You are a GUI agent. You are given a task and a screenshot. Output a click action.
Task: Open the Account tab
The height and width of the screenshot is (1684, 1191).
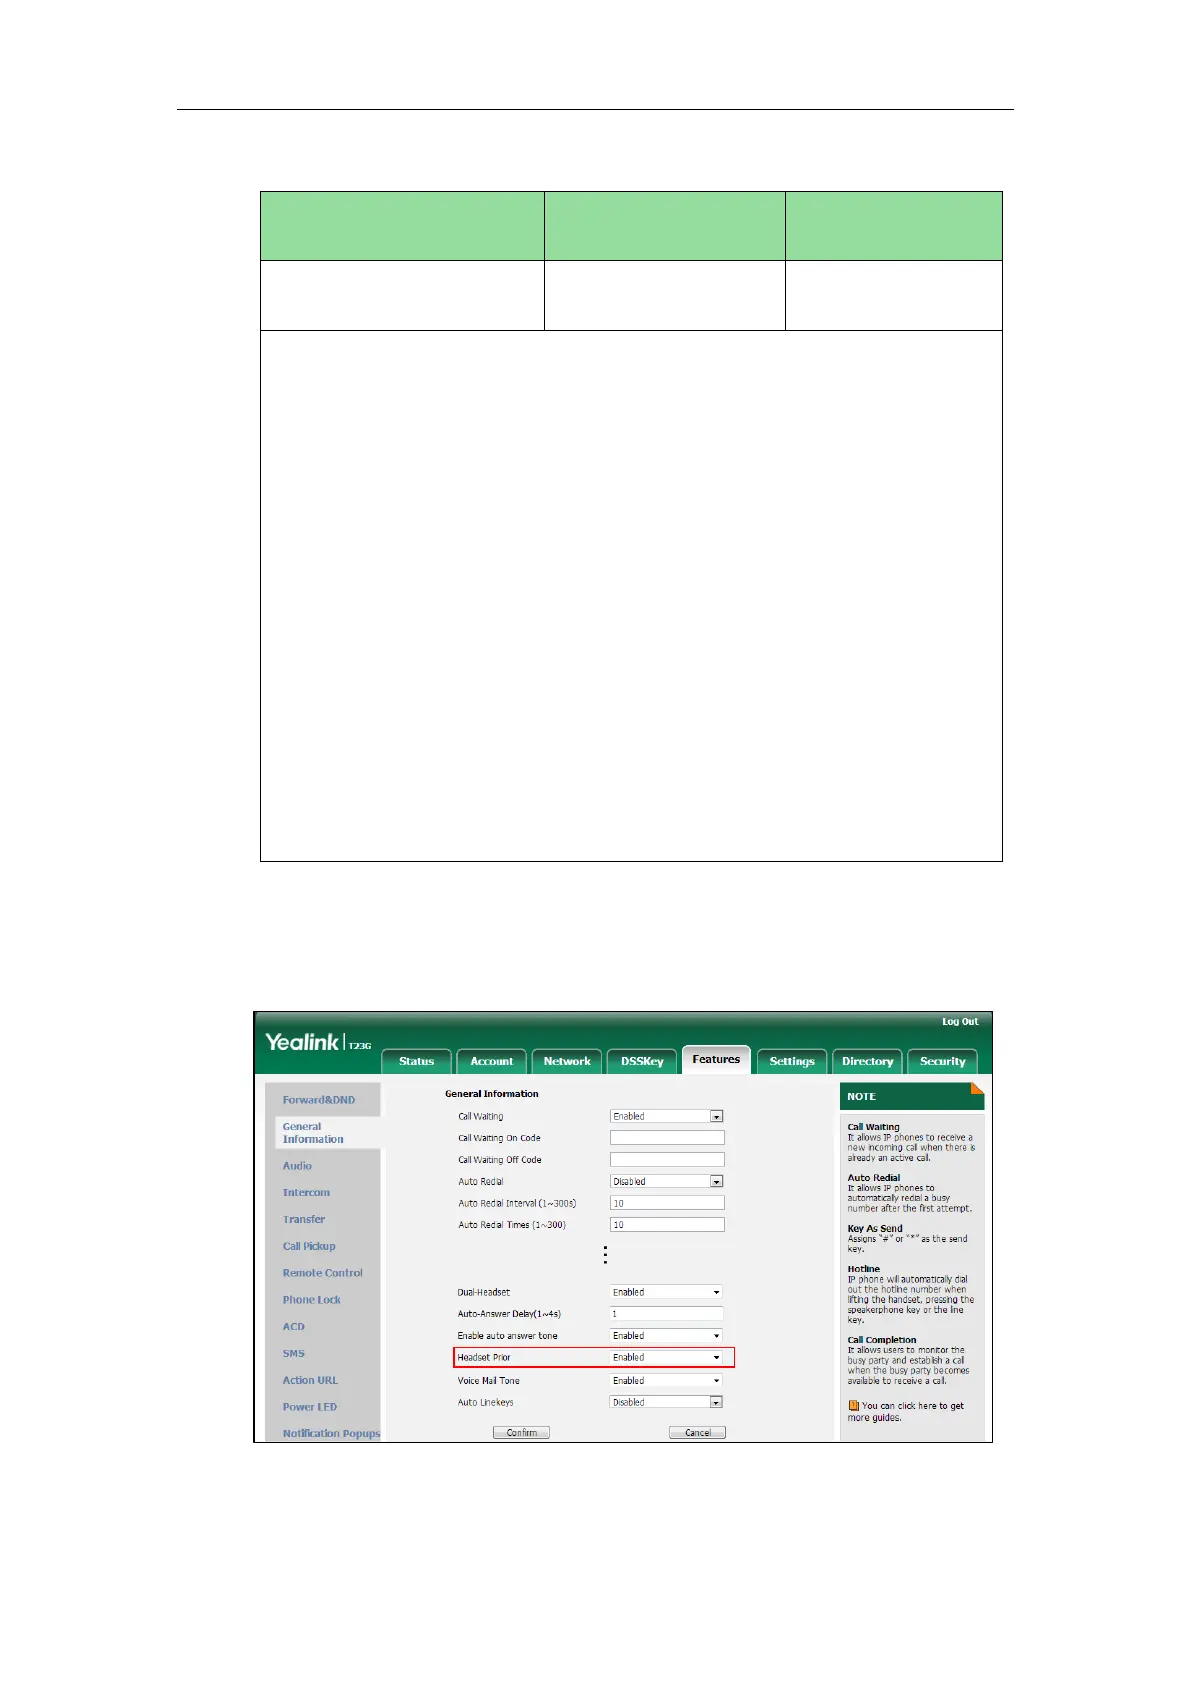492,1061
